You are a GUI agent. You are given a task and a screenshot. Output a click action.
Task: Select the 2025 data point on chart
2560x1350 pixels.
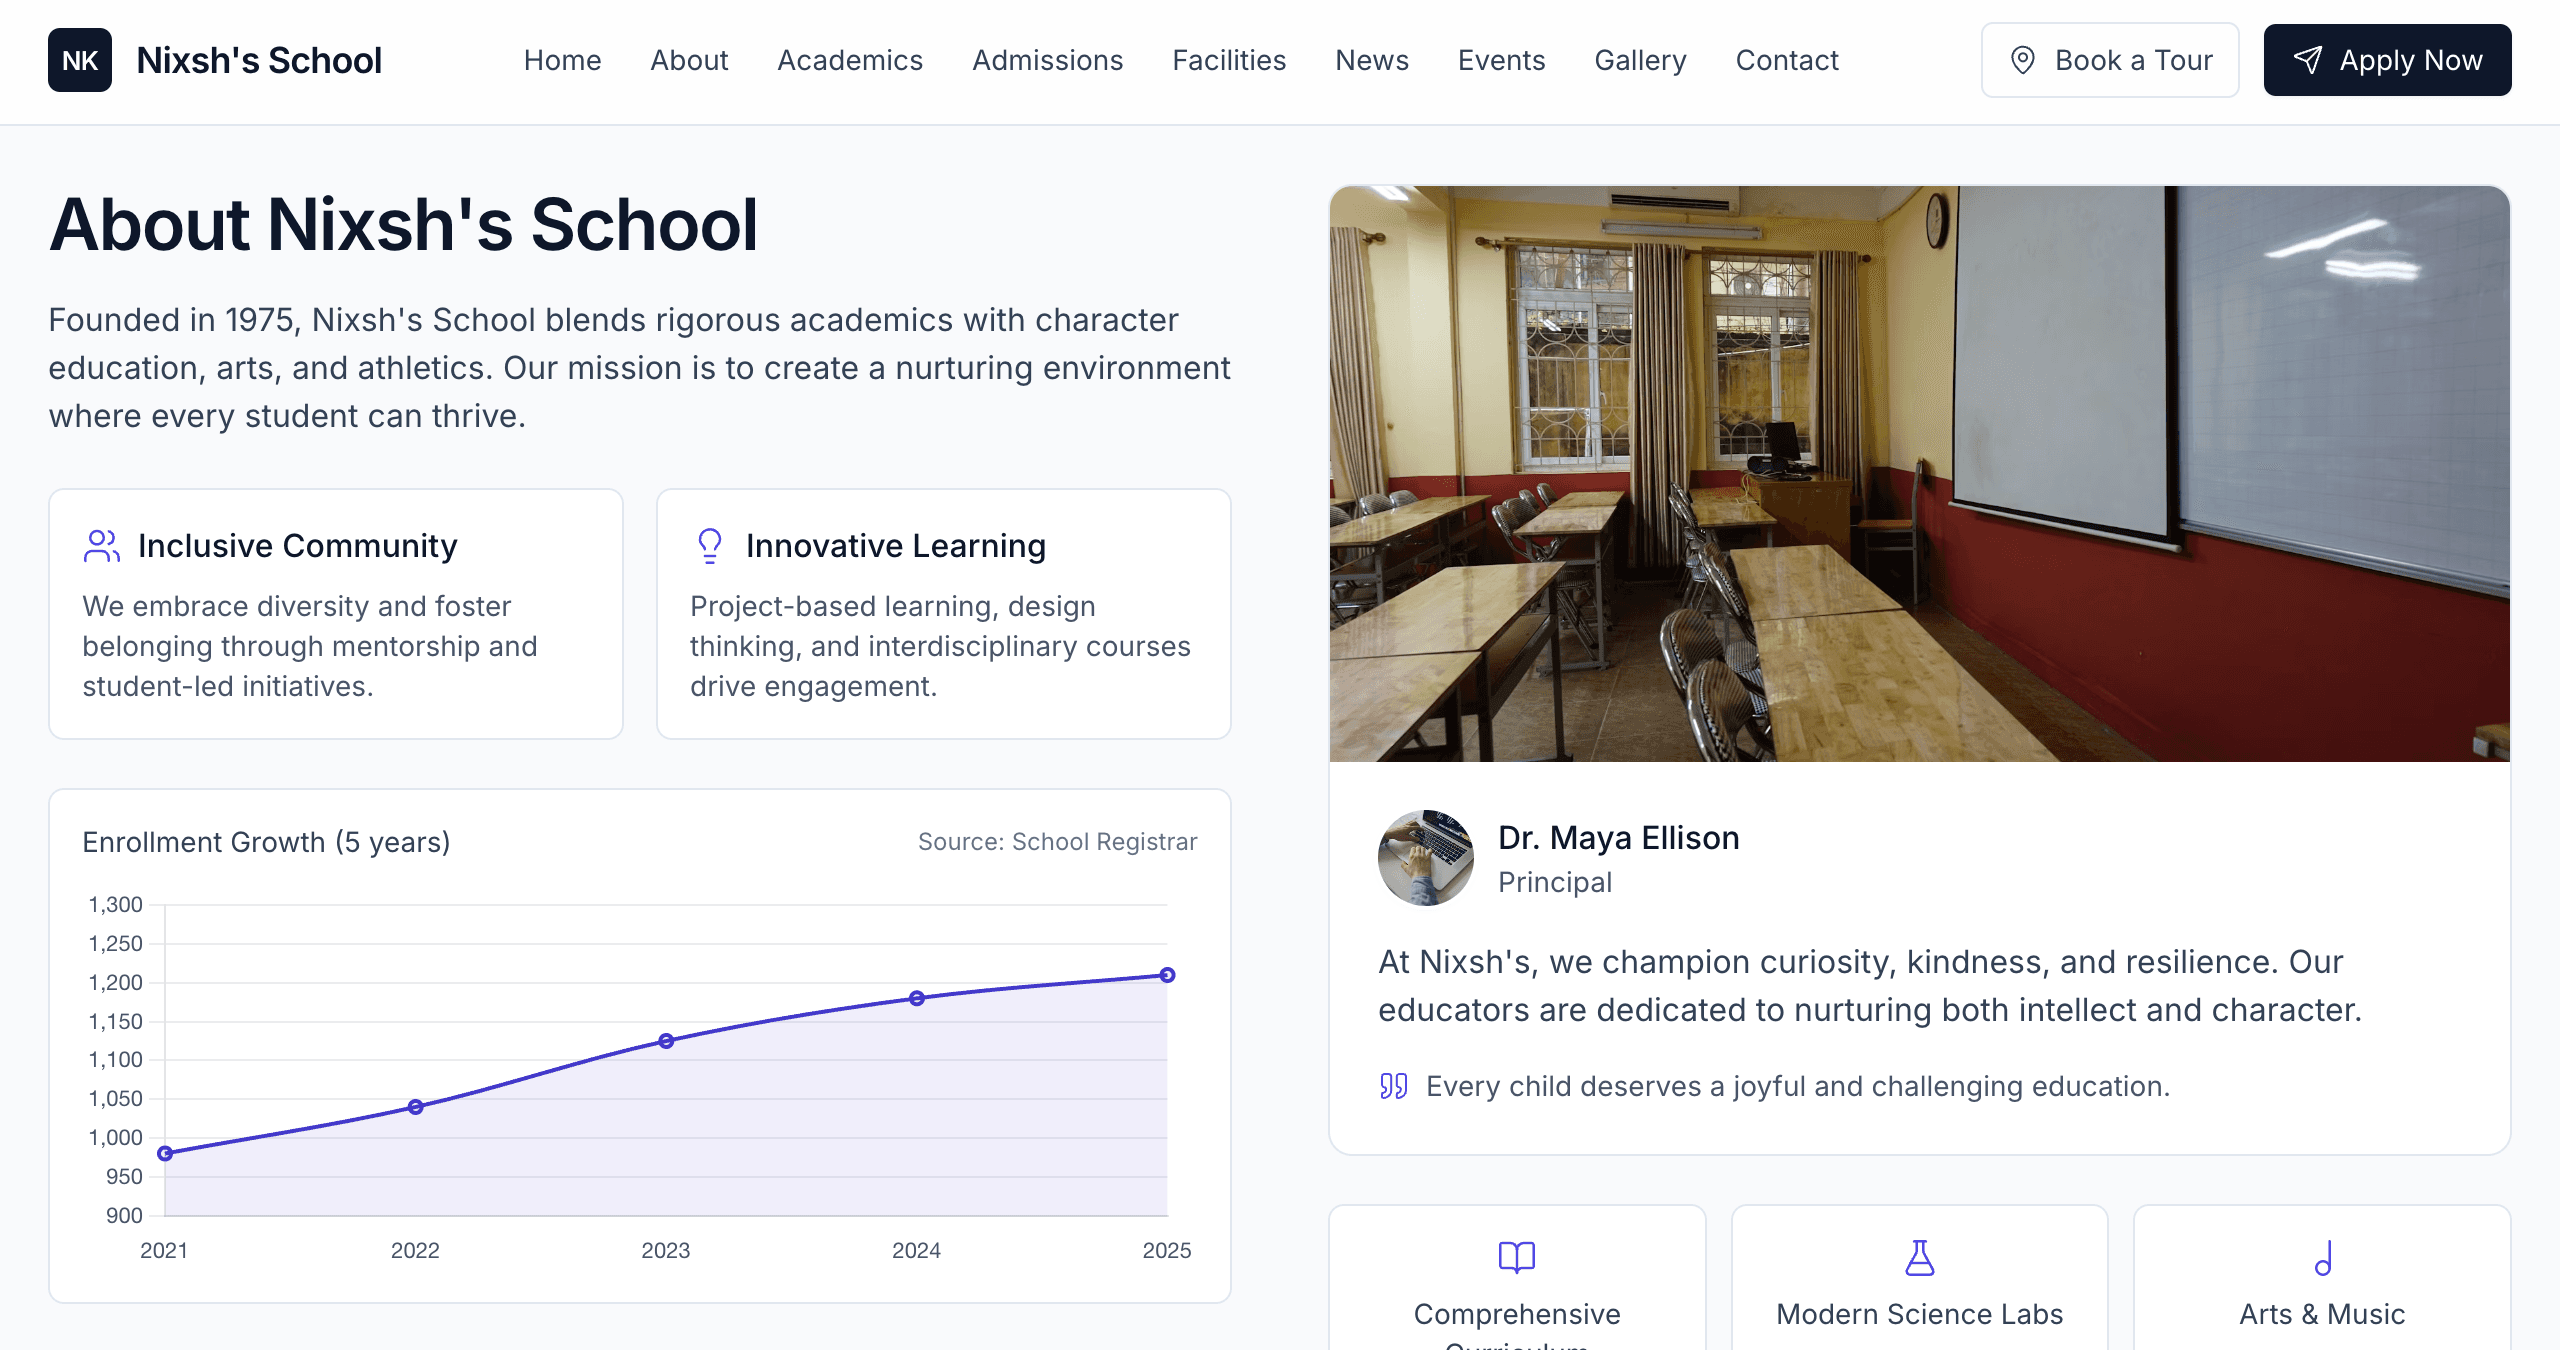click(1167, 975)
